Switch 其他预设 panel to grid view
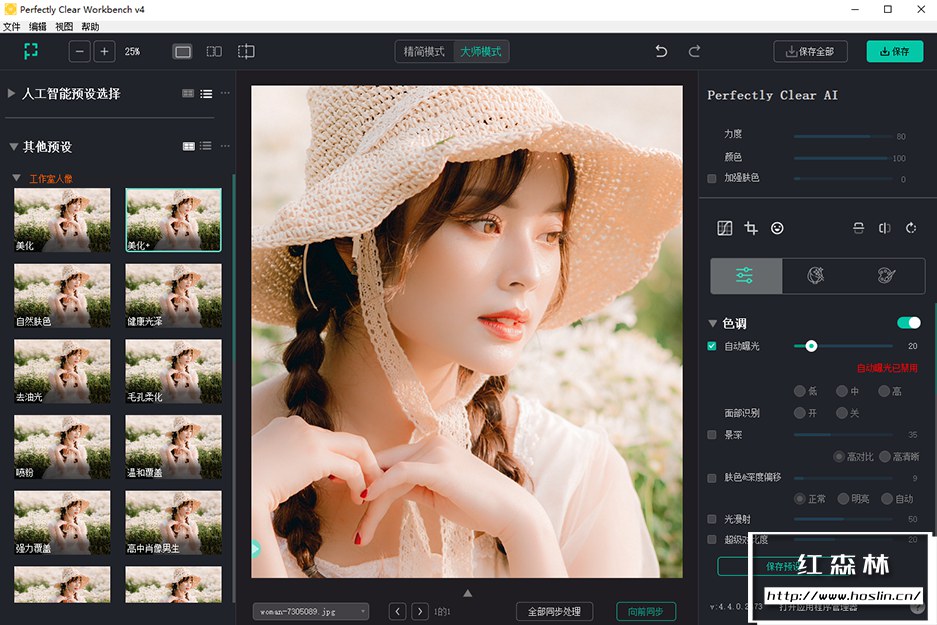The height and width of the screenshot is (625, 937). [188, 146]
